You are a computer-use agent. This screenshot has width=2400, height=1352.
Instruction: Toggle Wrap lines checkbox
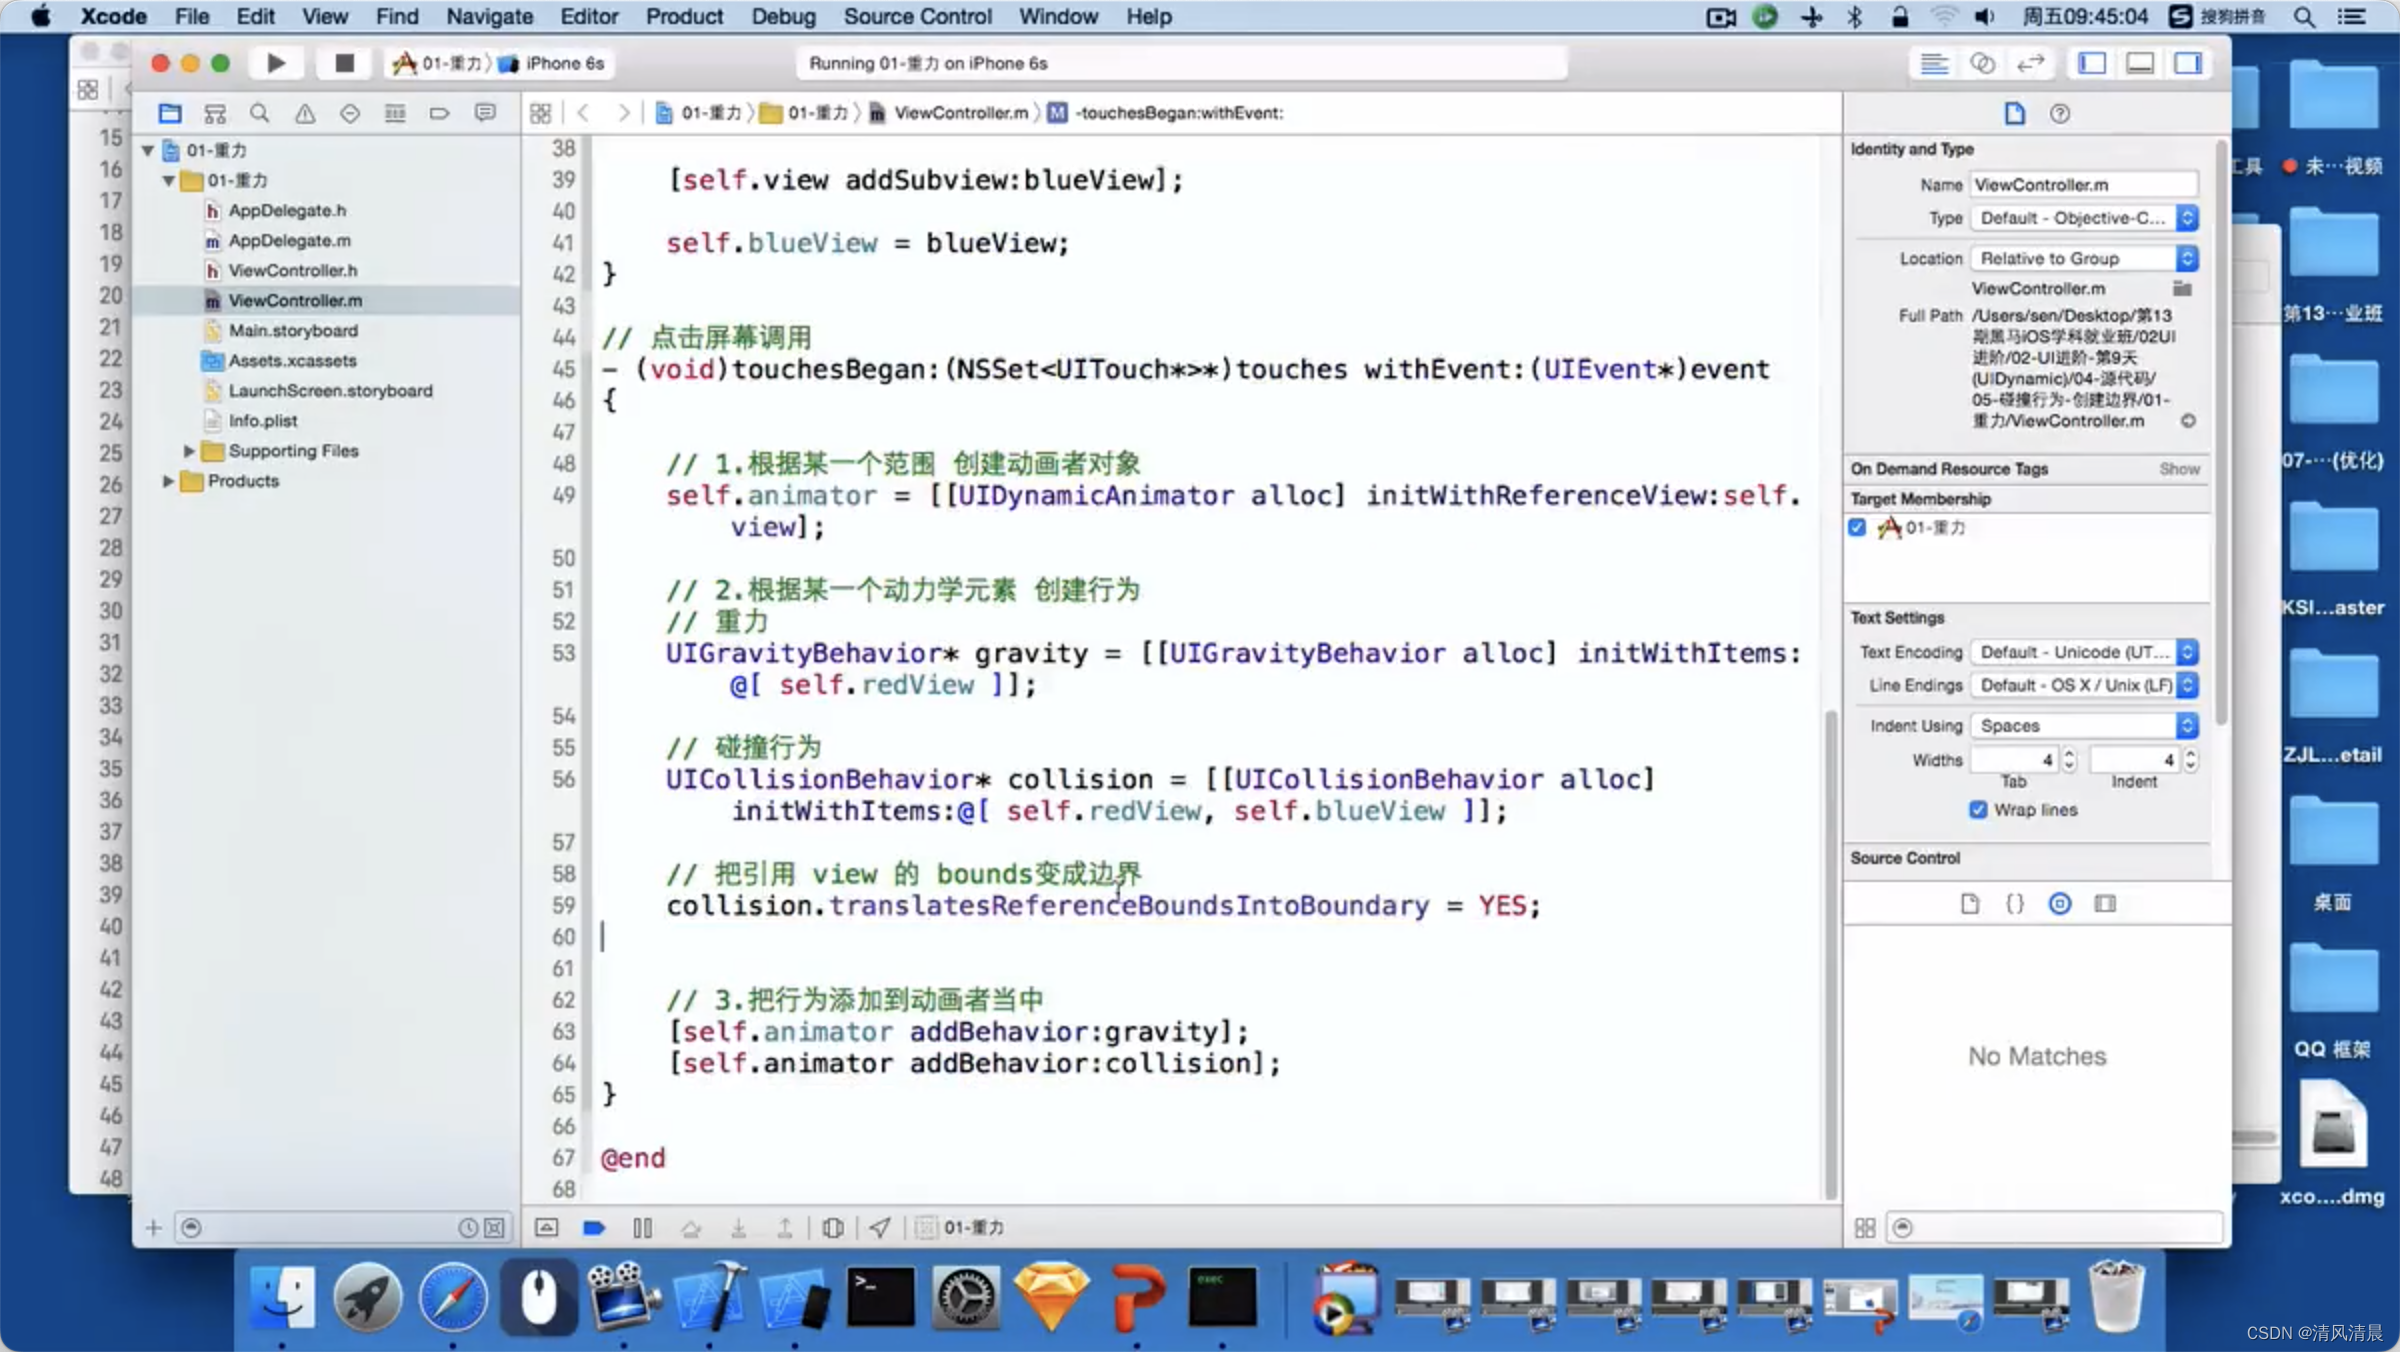1978,810
